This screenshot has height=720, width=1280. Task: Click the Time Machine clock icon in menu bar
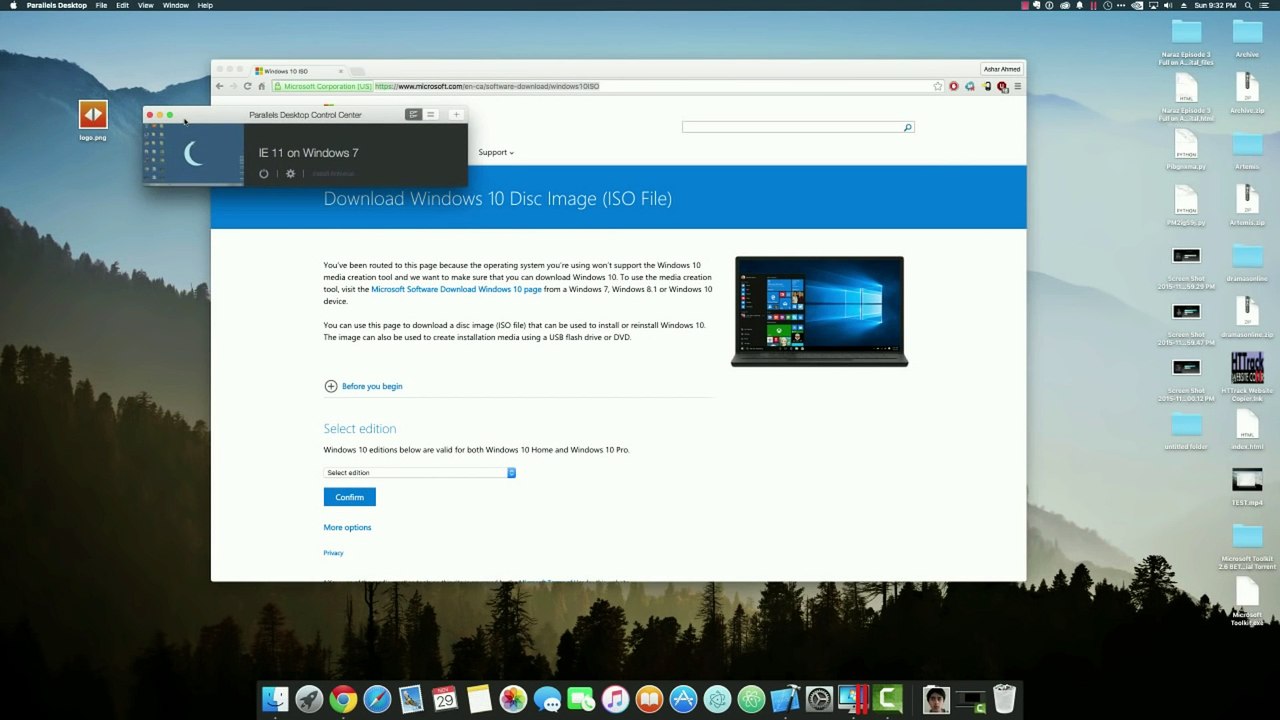pos(1107,5)
